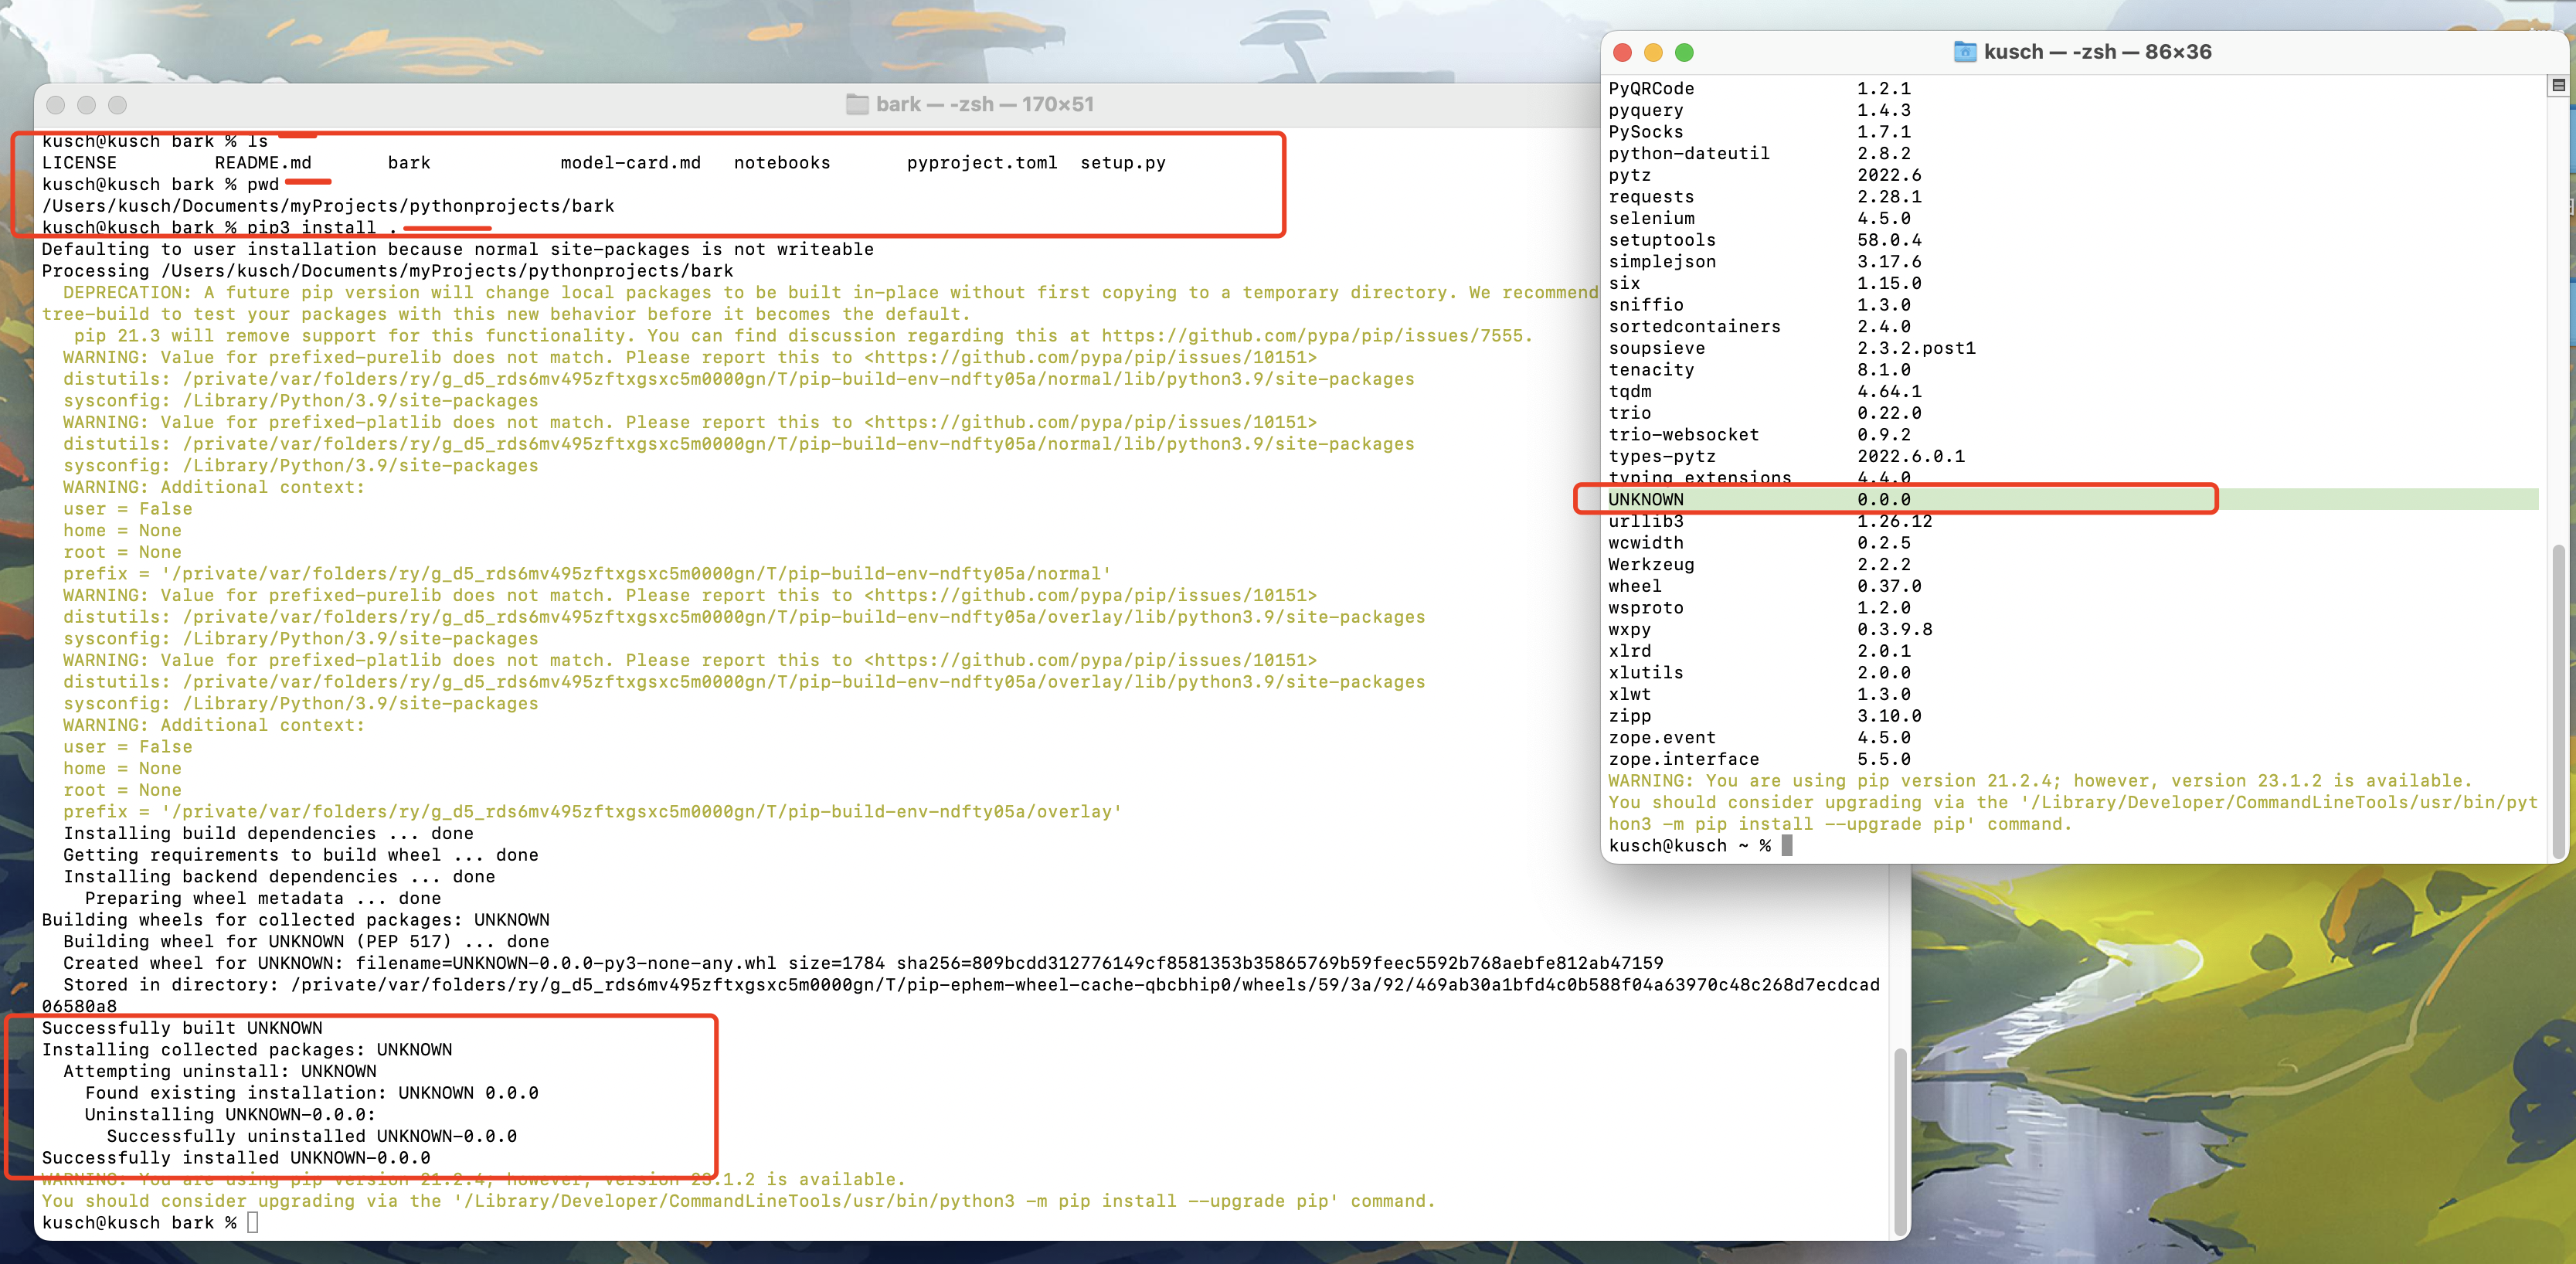This screenshot has height=1264, width=2576.
Task: Click 'notebooks' in the ls output
Action: tap(782, 162)
